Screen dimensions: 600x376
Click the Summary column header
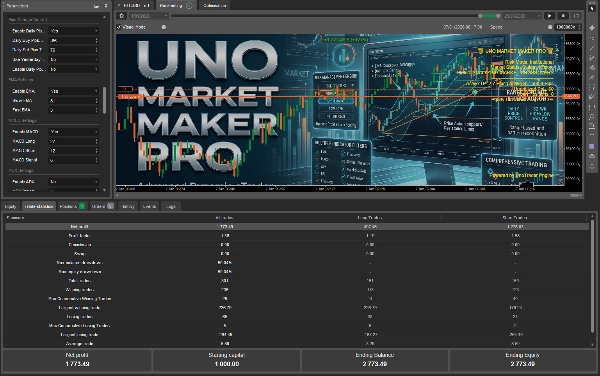click(16, 218)
